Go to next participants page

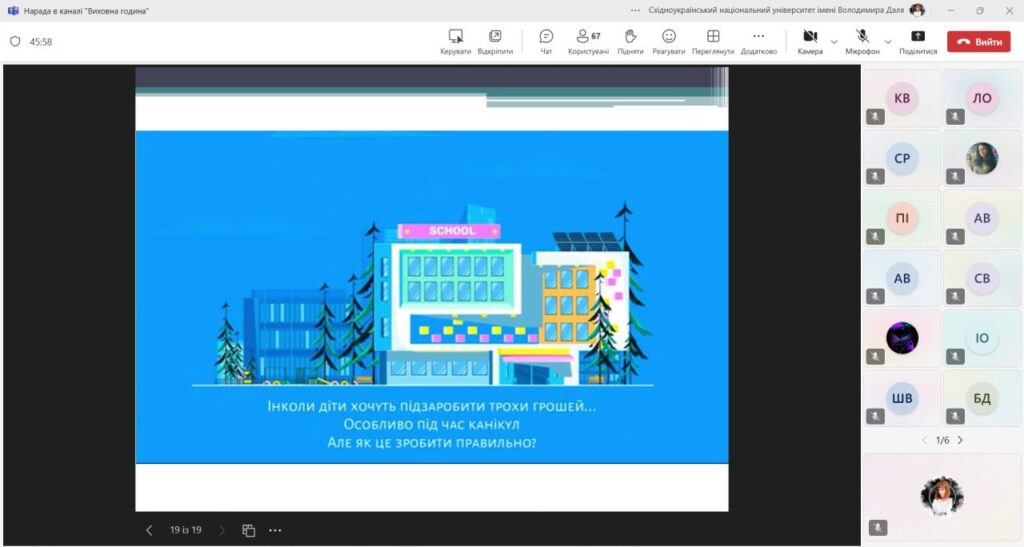click(961, 440)
